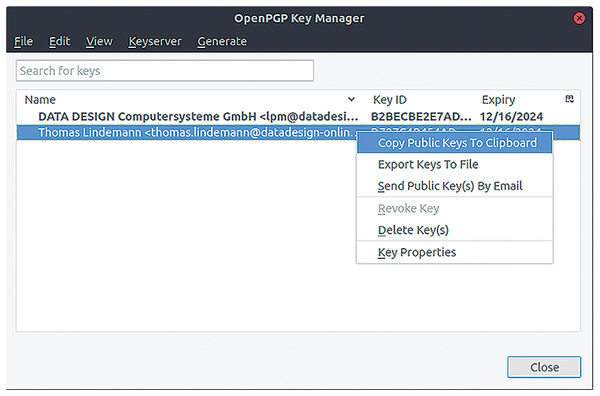Toggle sort arrow on Name column
Image resolution: width=600 pixels, height=396 pixels.
pos(351,99)
